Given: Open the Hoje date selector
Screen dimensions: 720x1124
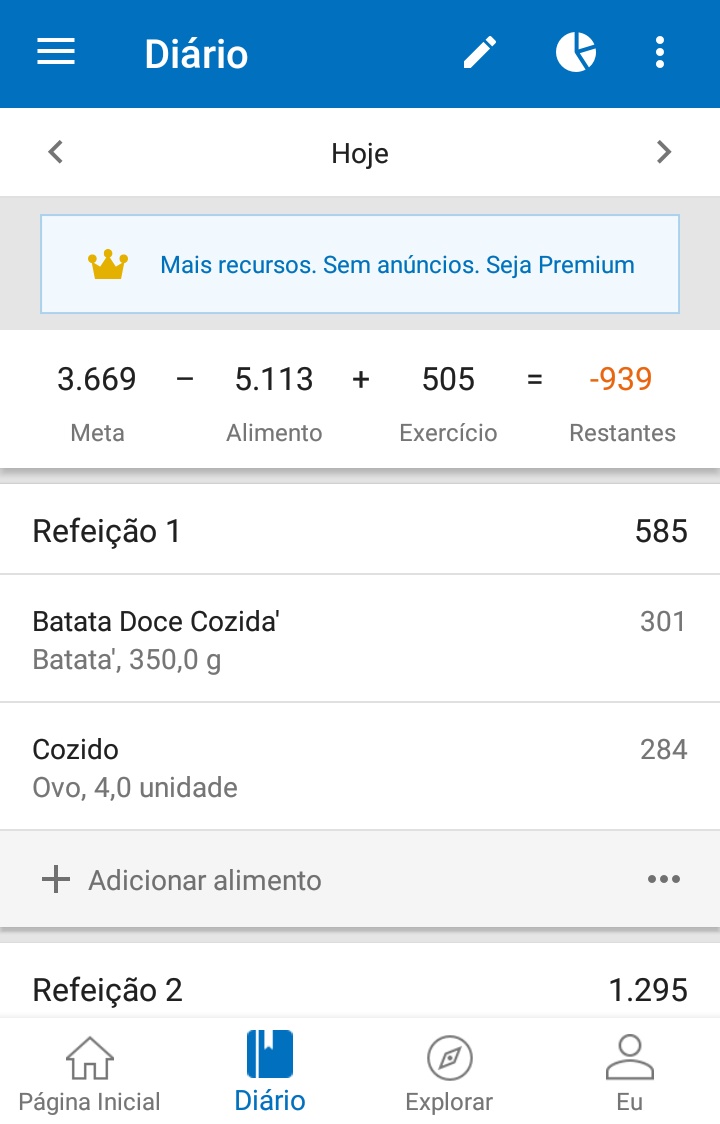Looking at the screenshot, I should pyautogui.click(x=360, y=153).
